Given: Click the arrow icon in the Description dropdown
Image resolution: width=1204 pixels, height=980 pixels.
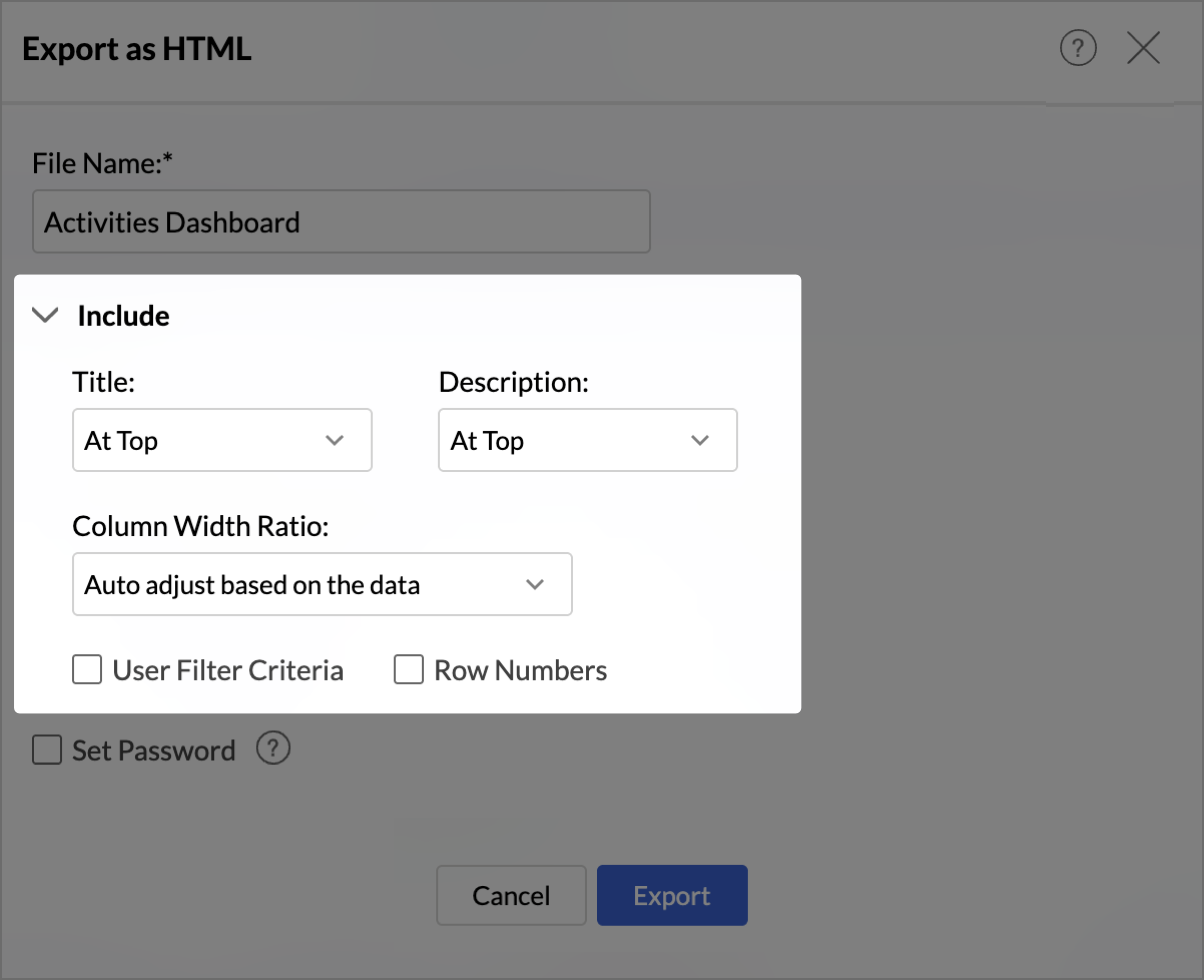Looking at the screenshot, I should coord(700,441).
